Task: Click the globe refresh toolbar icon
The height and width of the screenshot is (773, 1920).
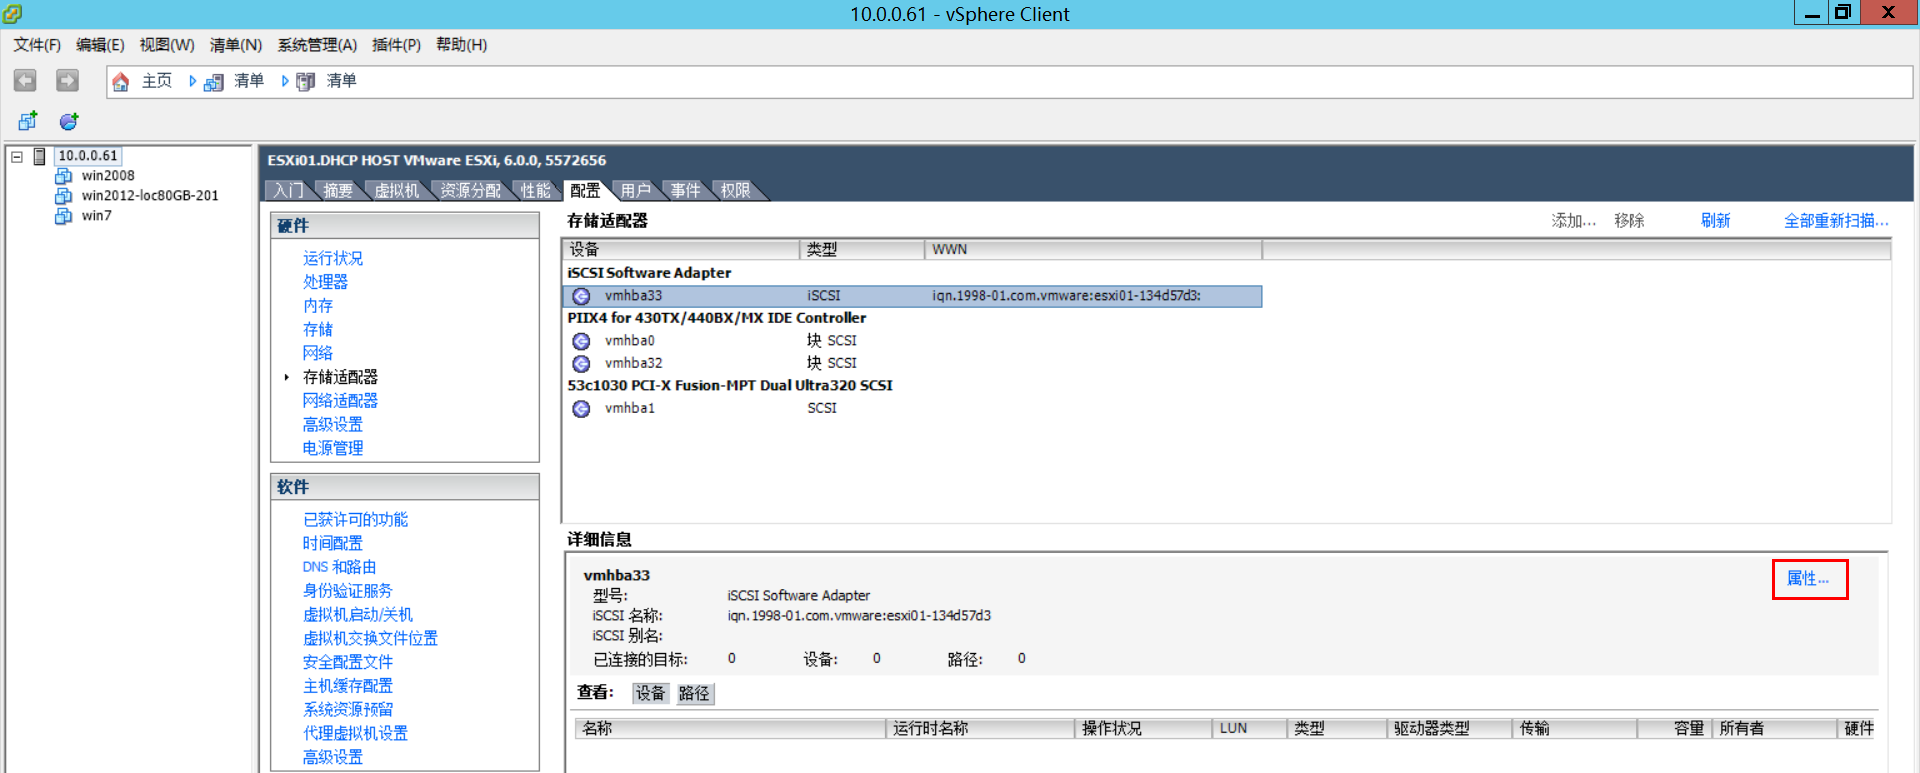Action: (69, 121)
